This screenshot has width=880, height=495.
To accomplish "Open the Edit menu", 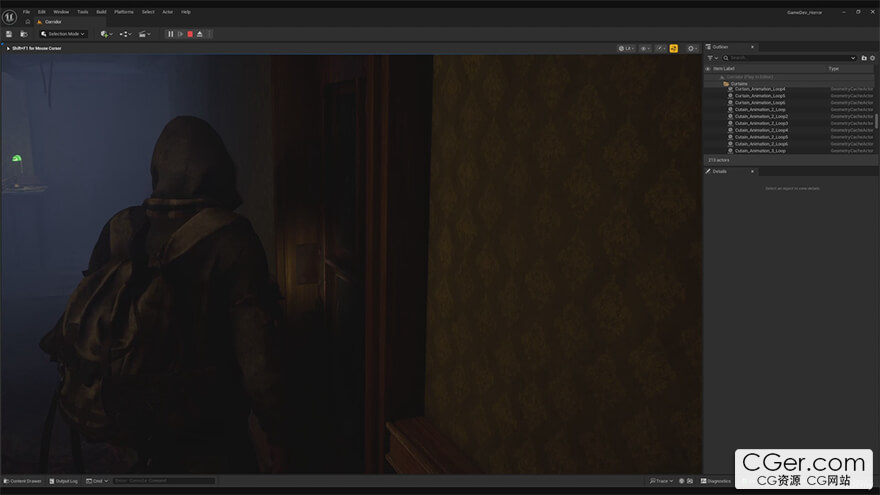I will (x=42, y=12).
